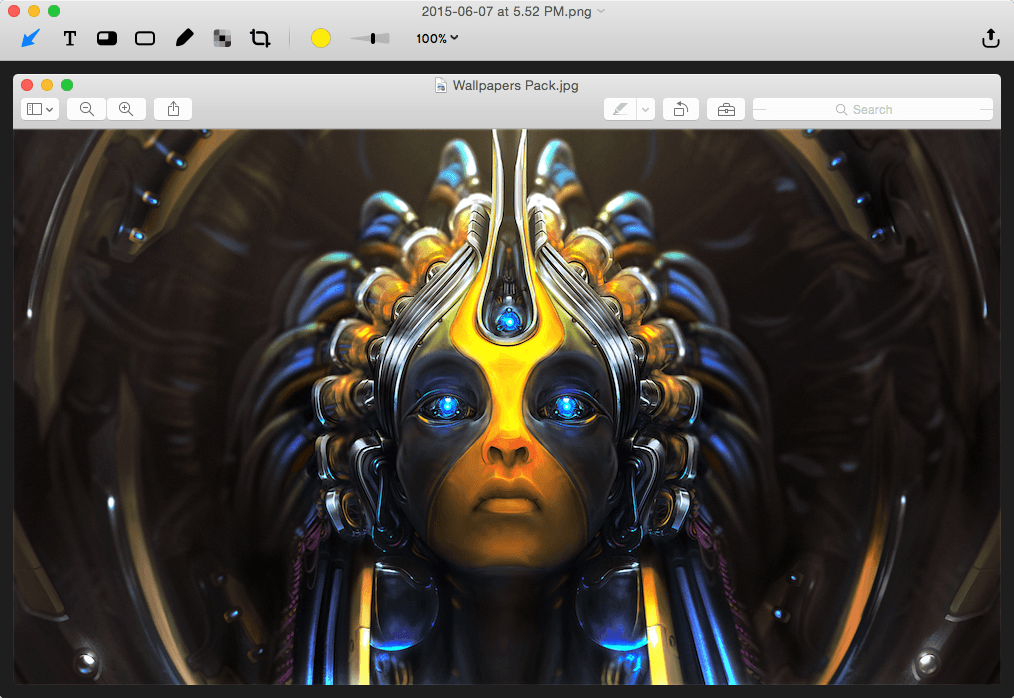Activate the Crop tool
Image resolution: width=1014 pixels, height=698 pixels.
pos(260,38)
